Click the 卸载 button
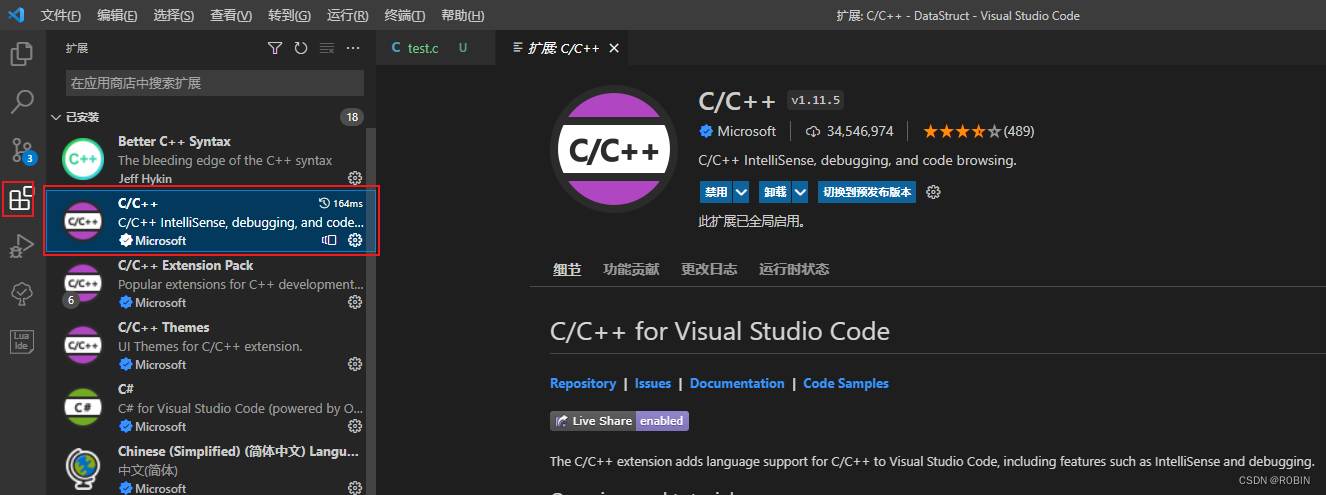The height and width of the screenshot is (495, 1326). (x=775, y=192)
